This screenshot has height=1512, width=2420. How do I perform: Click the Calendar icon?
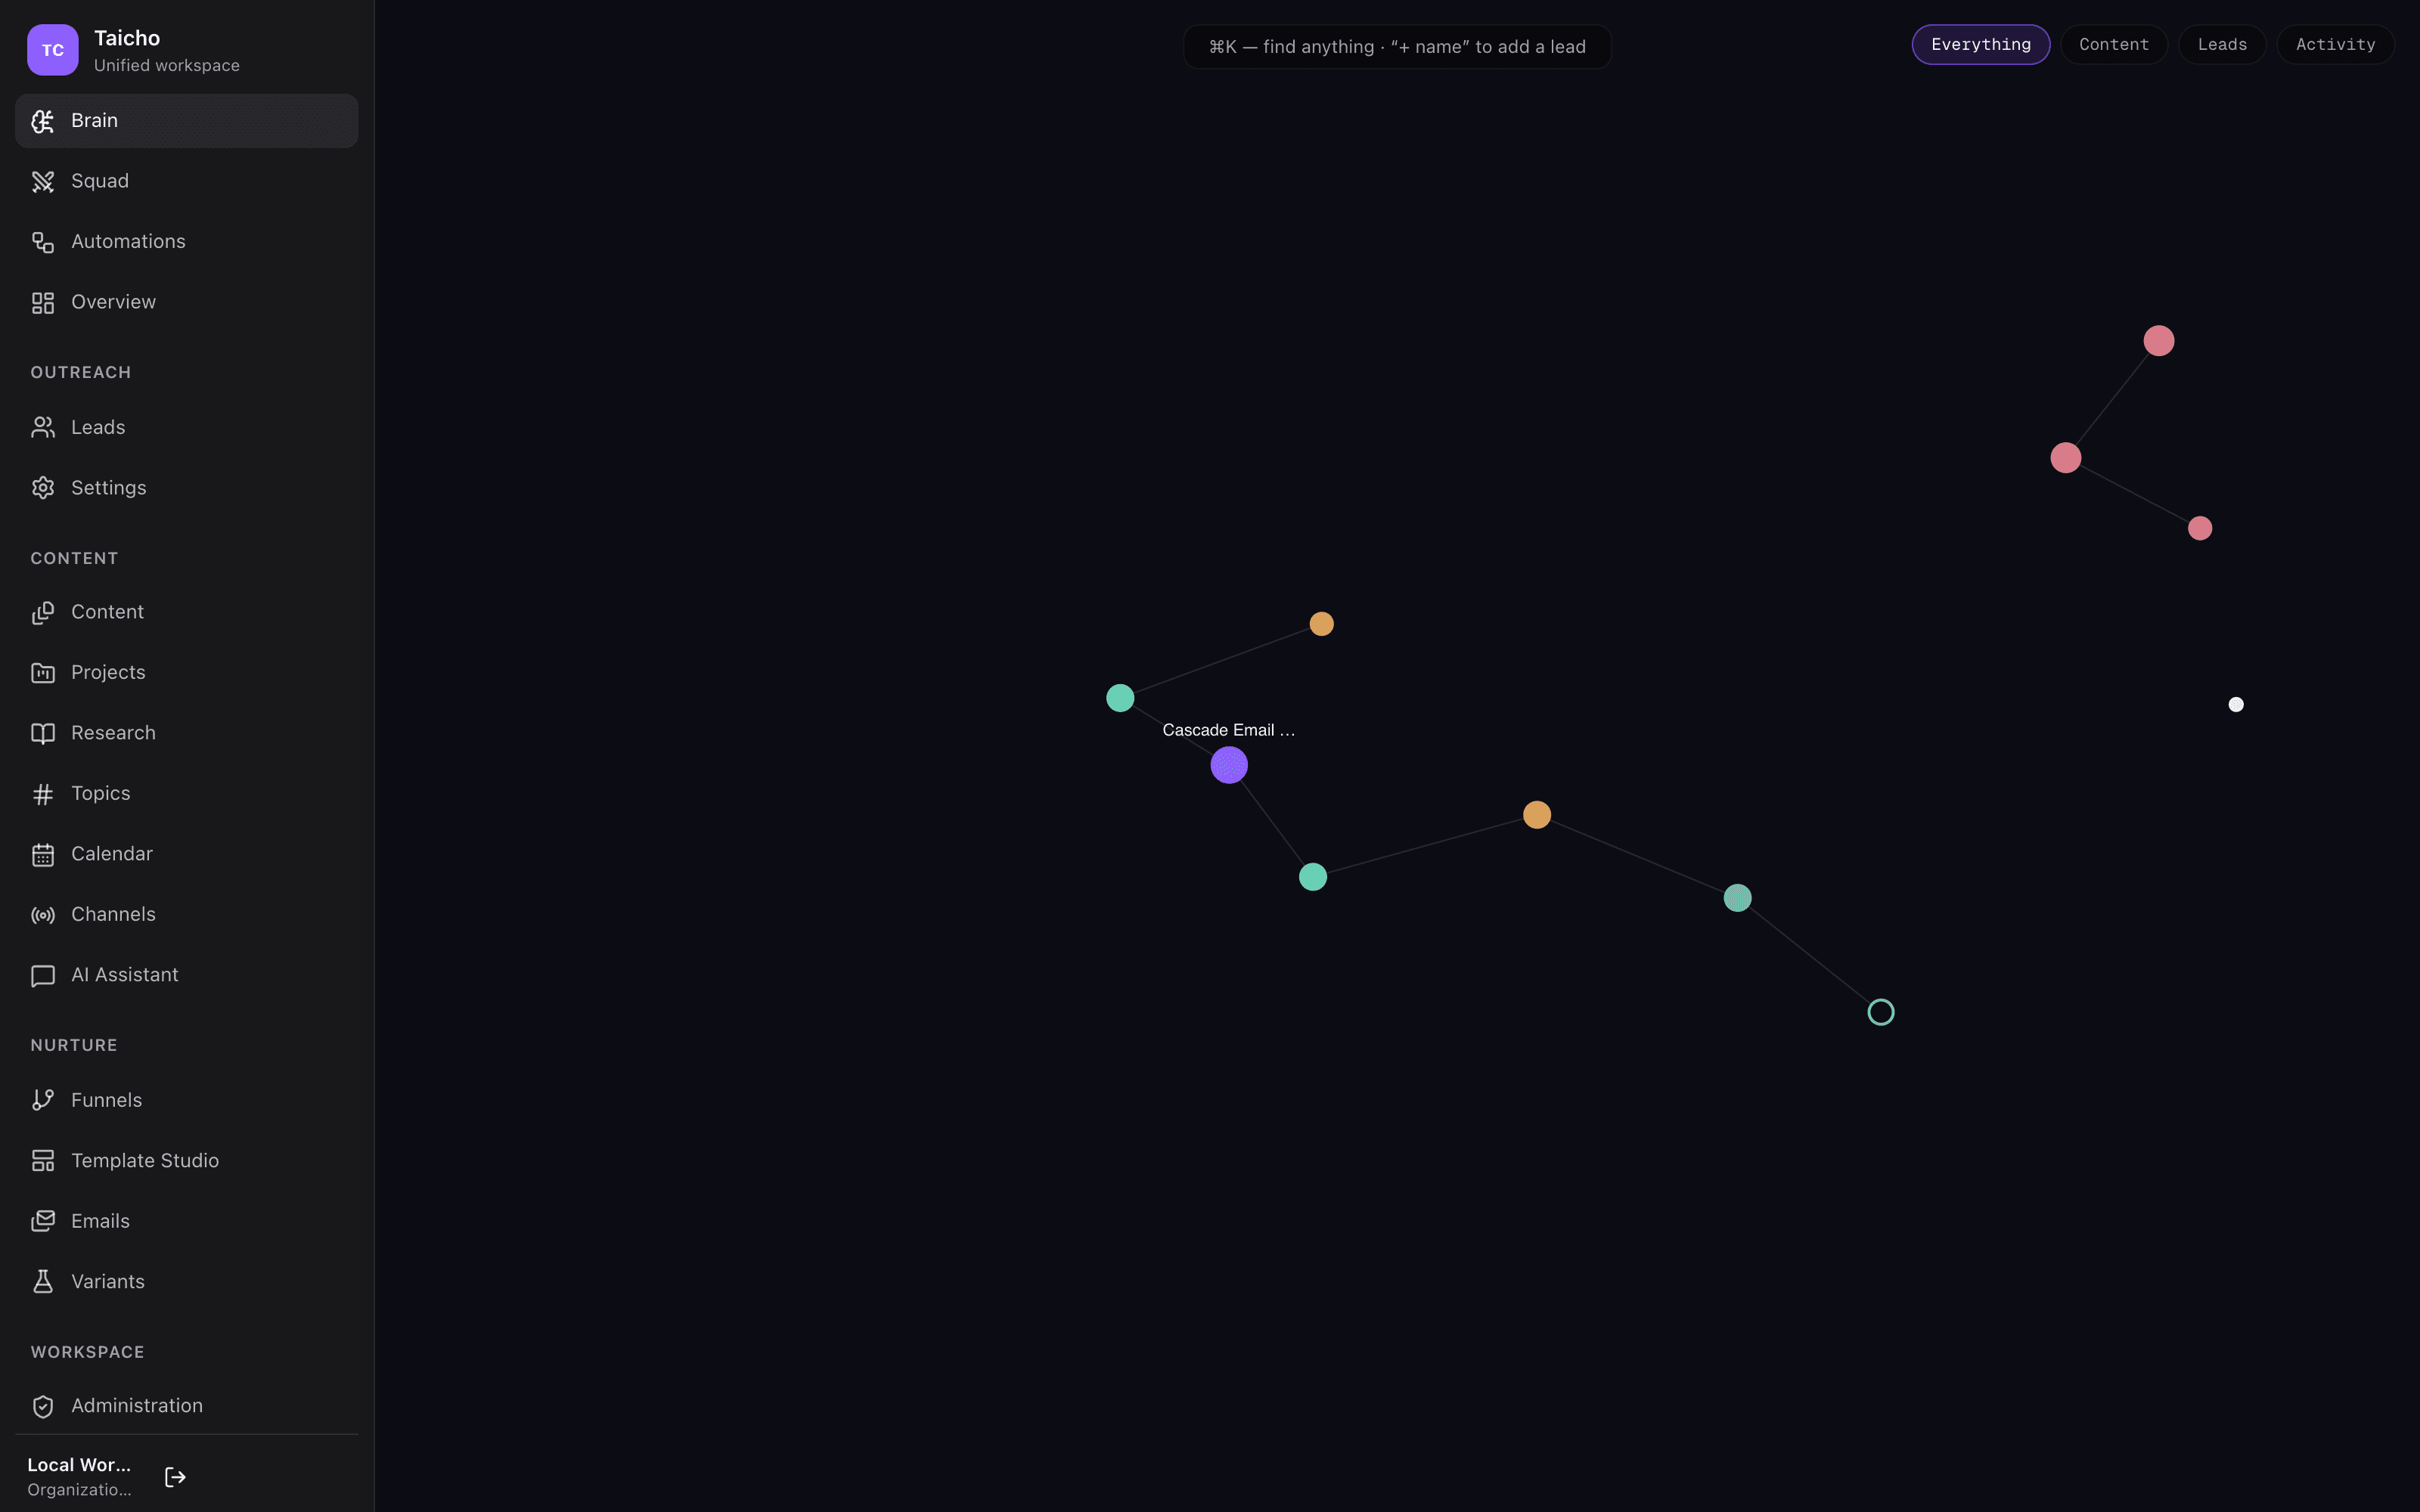43,855
